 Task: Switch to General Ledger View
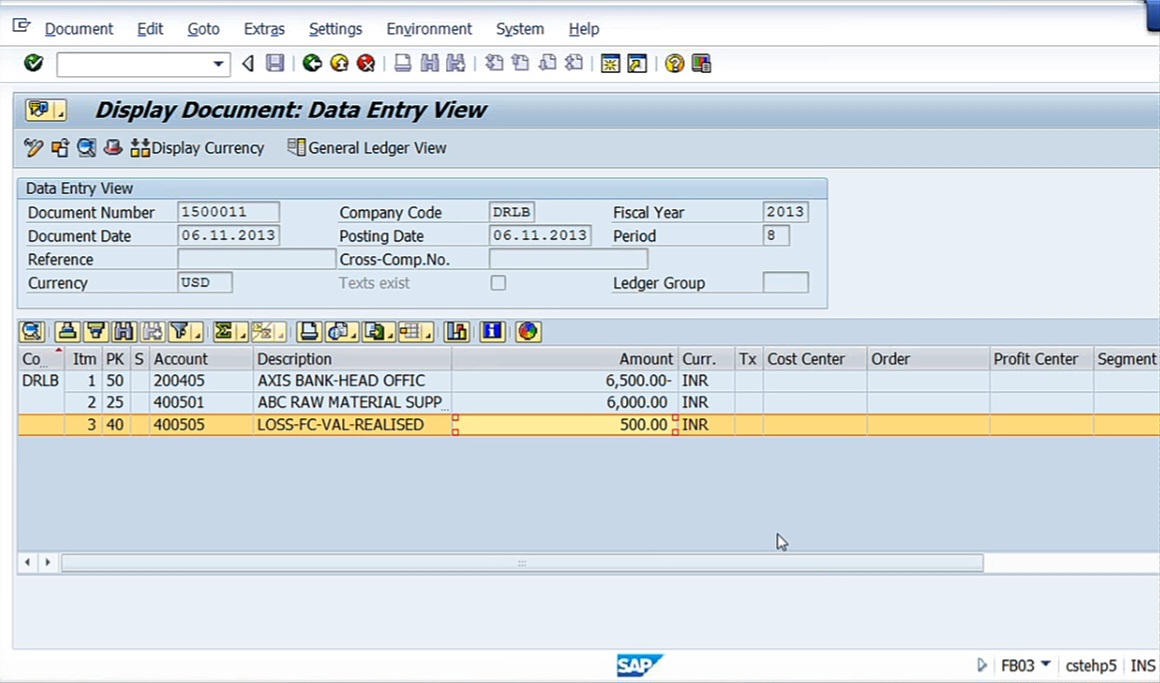click(367, 148)
